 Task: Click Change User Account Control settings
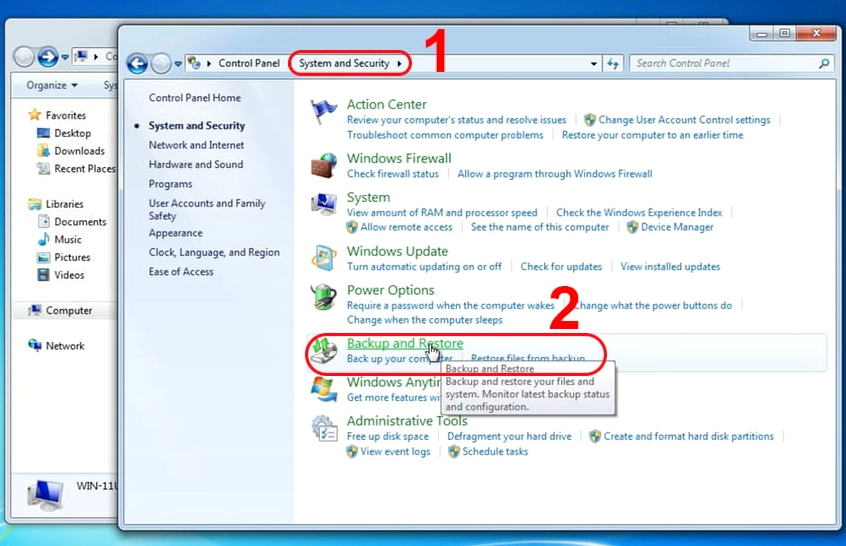click(684, 120)
